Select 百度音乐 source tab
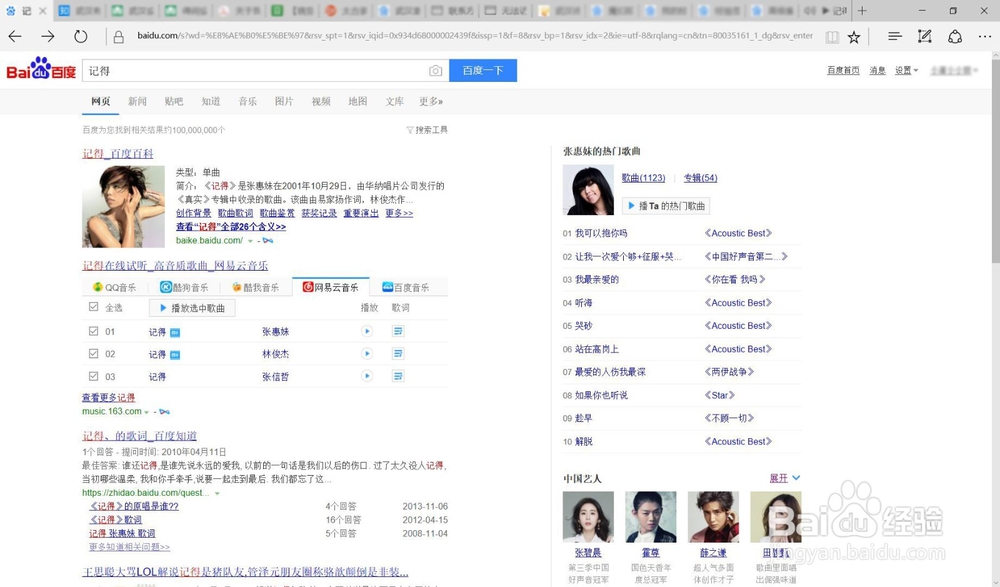The image size is (1000, 587). [x=406, y=287]
